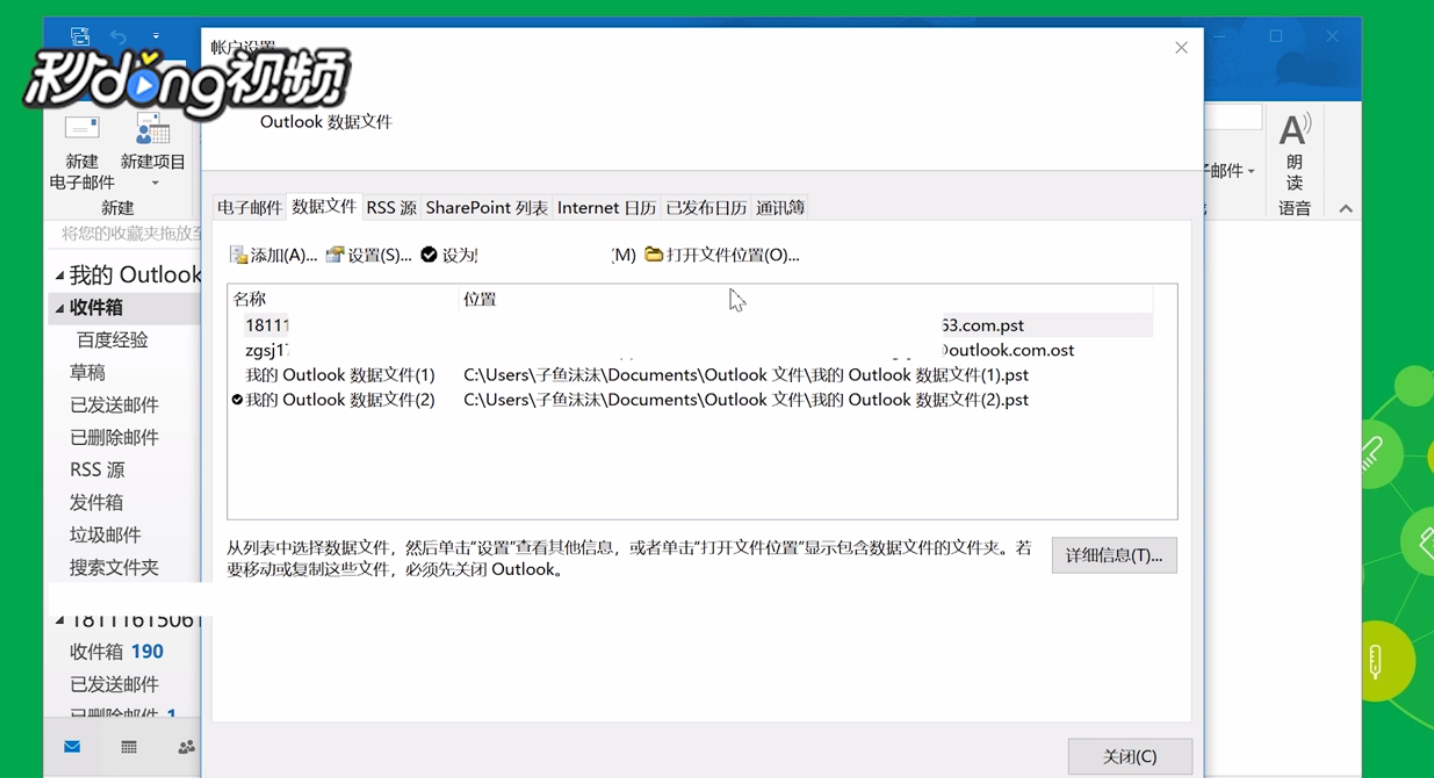The image size is (1434, 778).
Task: Select 我的 Outlook 数据文件(1) in the Name column
Action: pos(340,375)
